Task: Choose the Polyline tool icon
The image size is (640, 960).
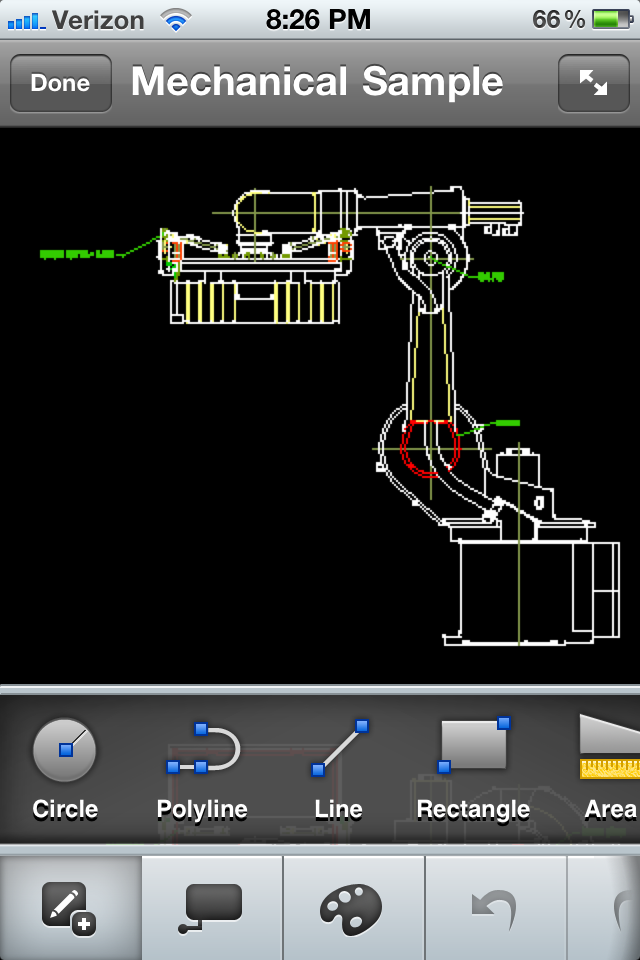Action: click(203, 749)
